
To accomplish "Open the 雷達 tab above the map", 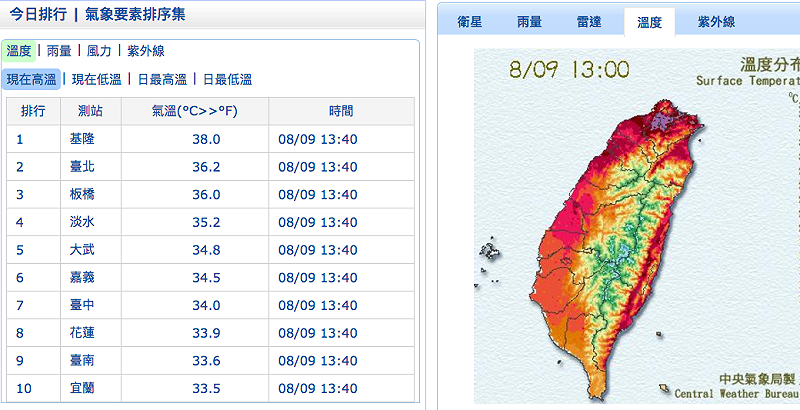I will pyautogui.click(x=589, y=22).
